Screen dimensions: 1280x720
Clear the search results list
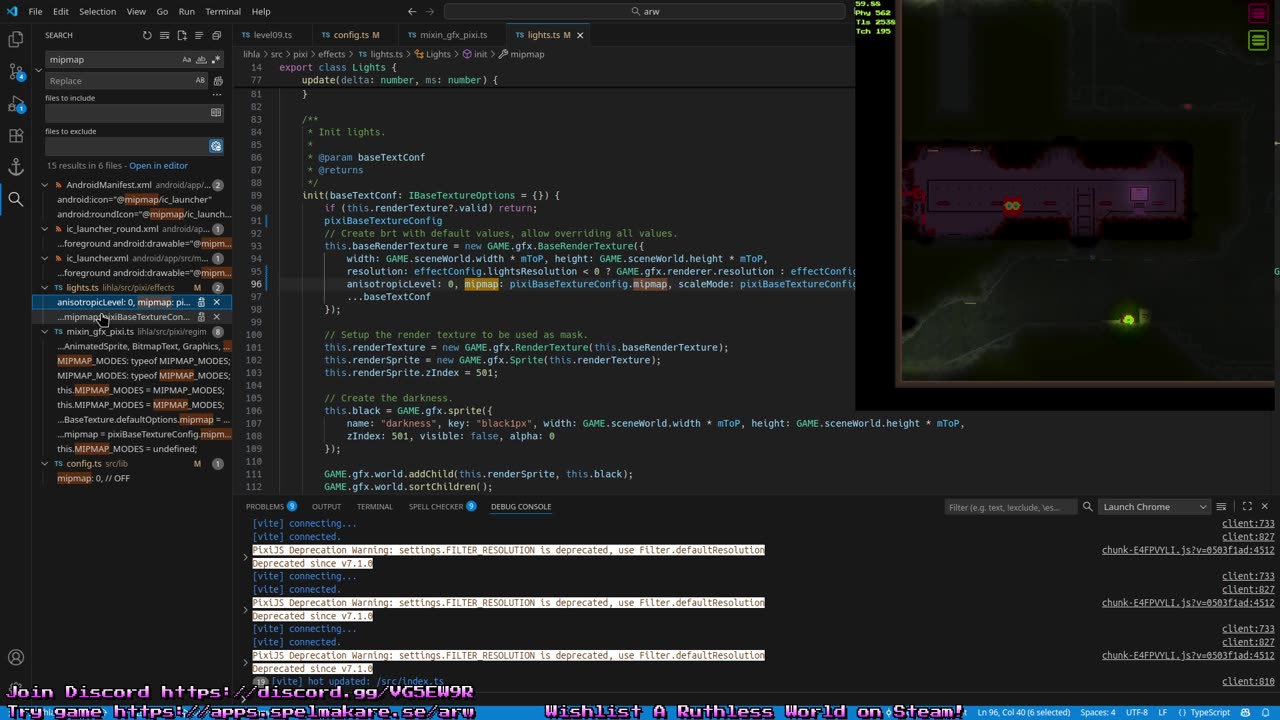164,35
